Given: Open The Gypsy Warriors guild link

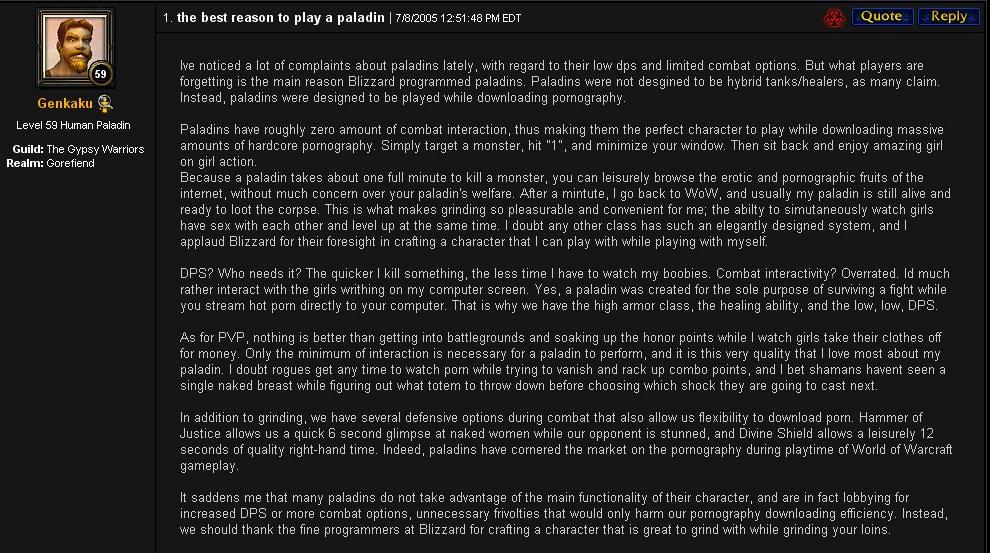Looking at the screenshot, I should click(x=95, y=149).
